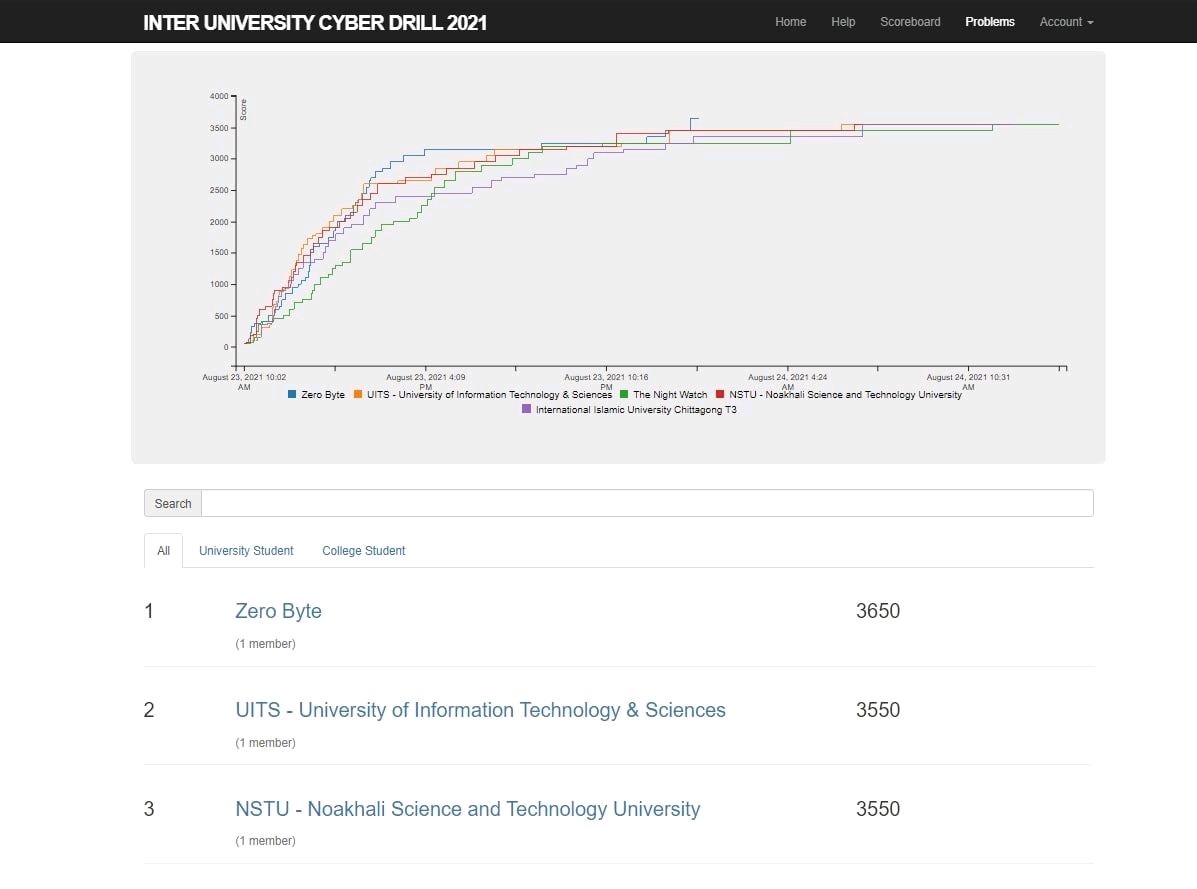Switch to the University Student tab
The height and width of the screenshot is (889, 1197).
246,550
